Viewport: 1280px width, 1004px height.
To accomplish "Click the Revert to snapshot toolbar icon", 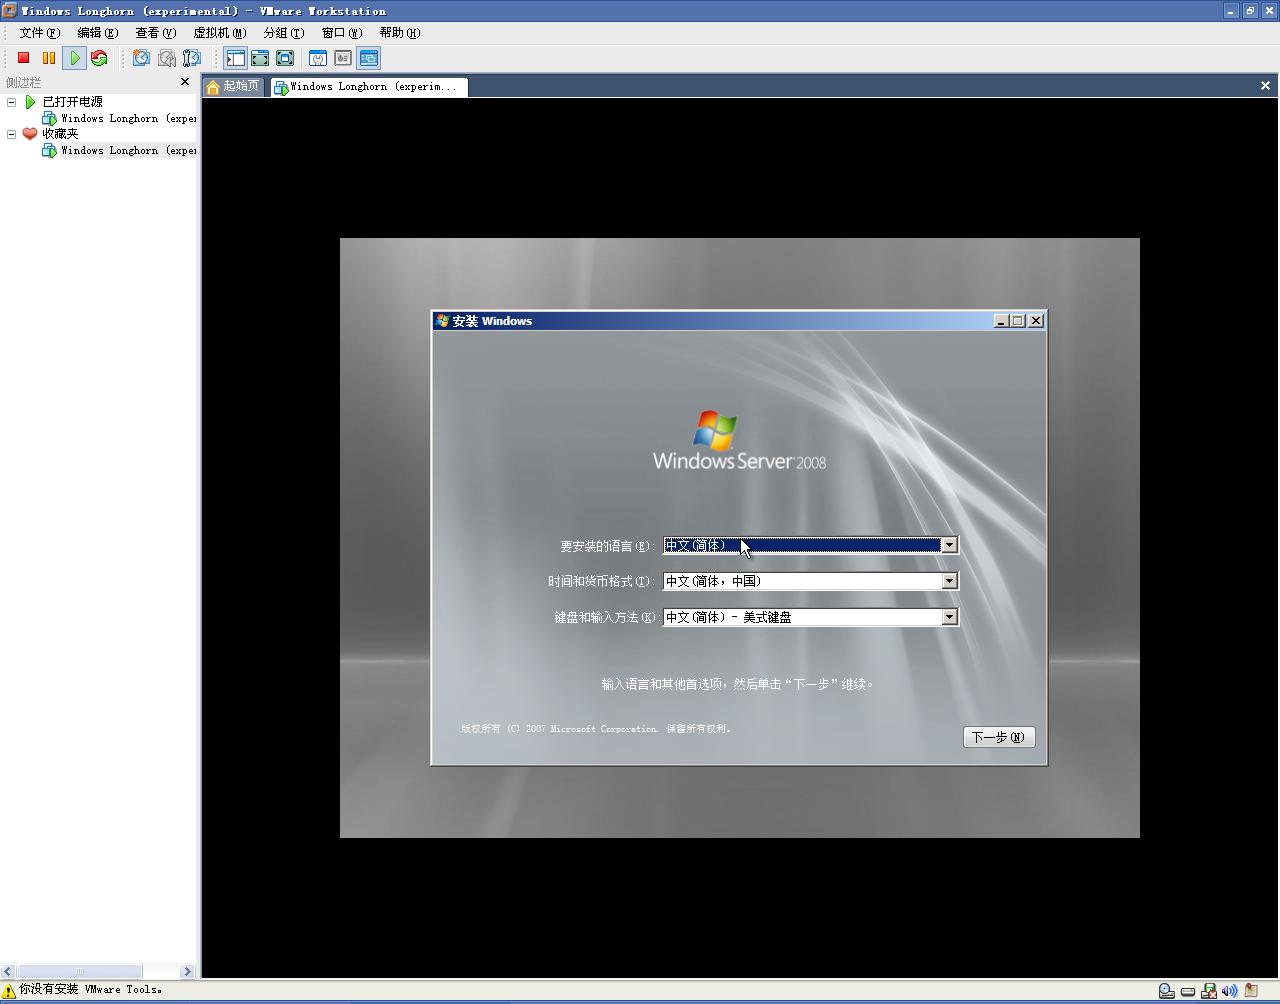I will pyautogui.click(x=167, y=58).
